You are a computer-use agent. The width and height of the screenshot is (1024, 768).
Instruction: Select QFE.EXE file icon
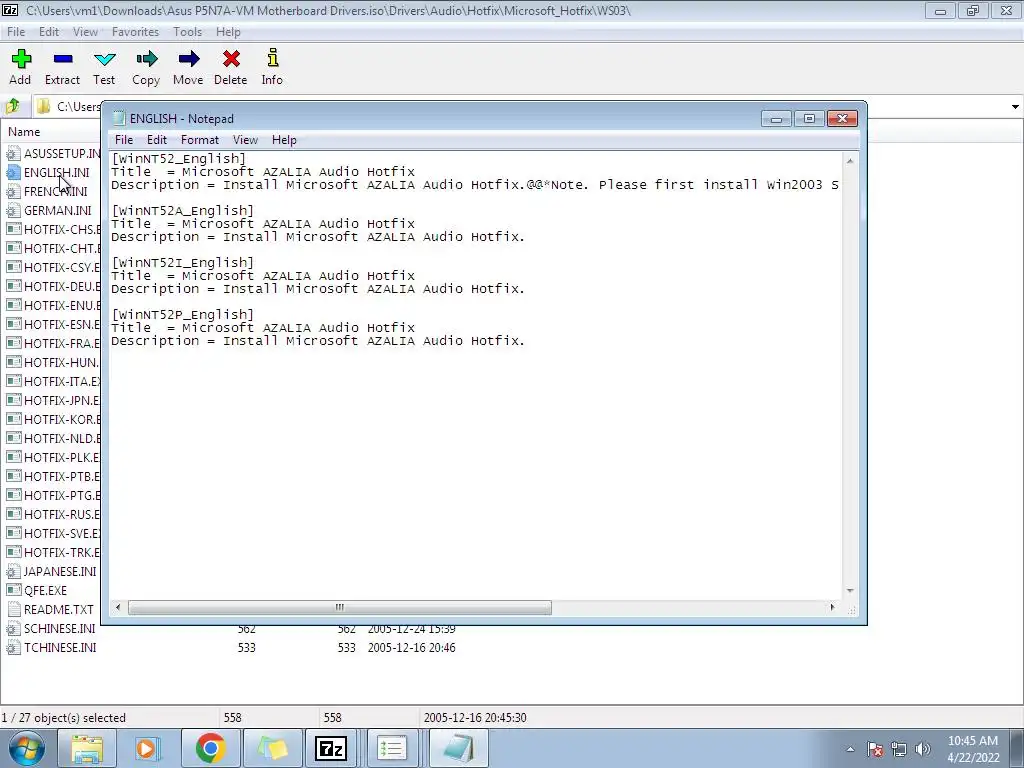(x=13, y=590)
